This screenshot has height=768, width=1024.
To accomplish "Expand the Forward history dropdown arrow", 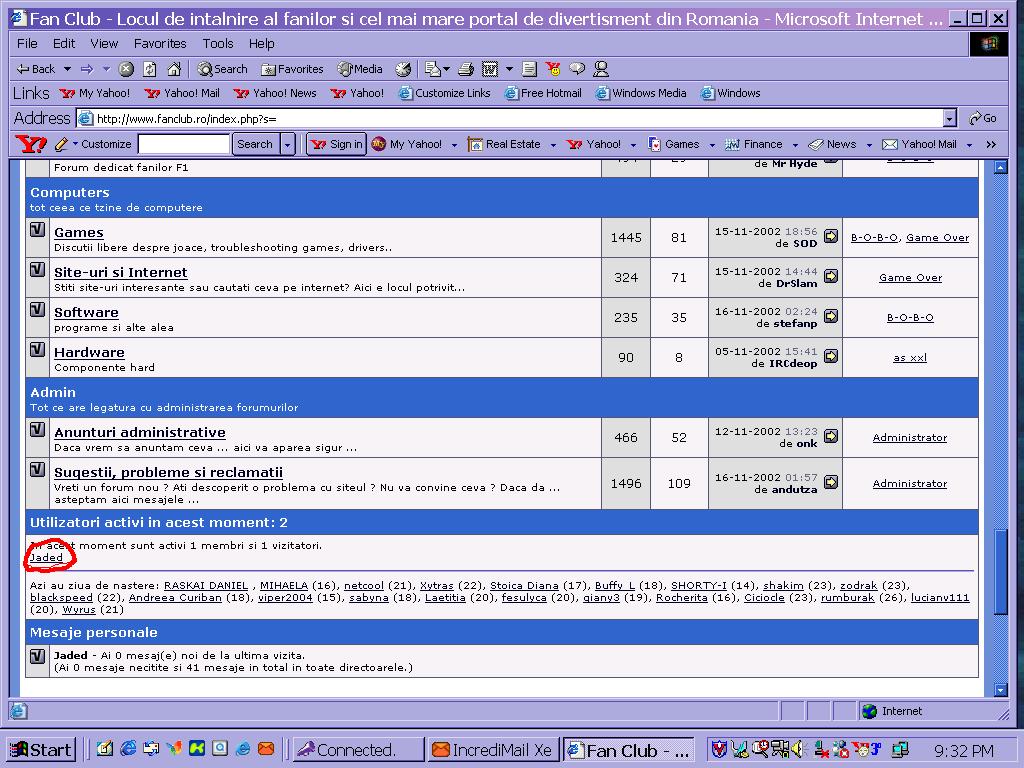I will click(106, 69).
